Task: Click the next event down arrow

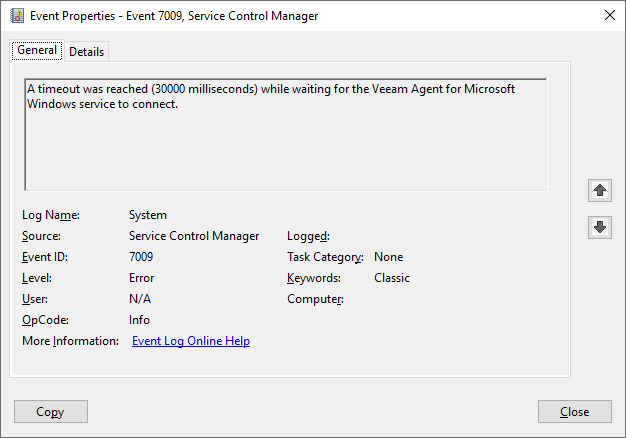Action: pos(600,227)
